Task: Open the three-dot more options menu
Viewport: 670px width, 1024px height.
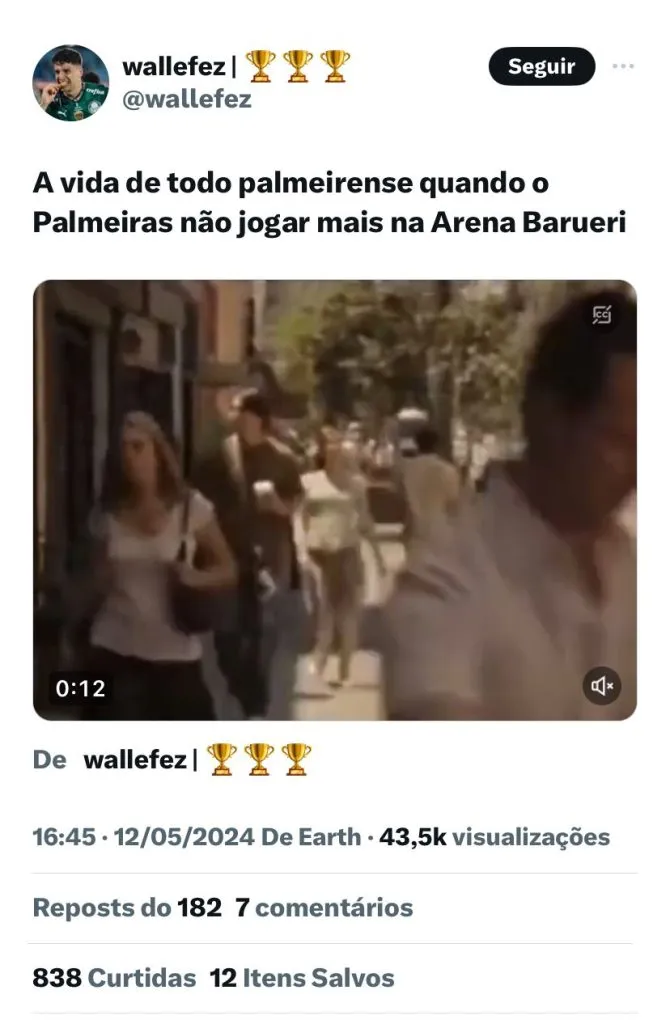Action: (623, 66)
